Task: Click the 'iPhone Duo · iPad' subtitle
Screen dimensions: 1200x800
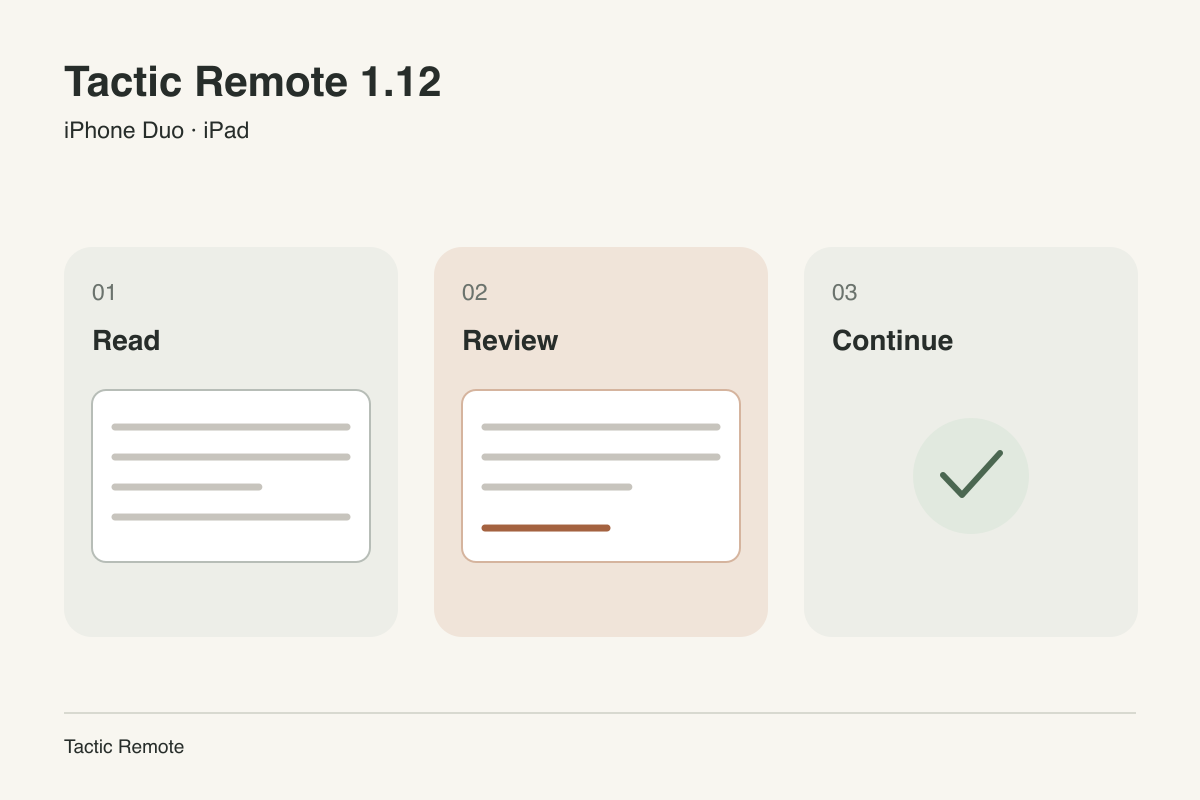Action: click(156, 130)
